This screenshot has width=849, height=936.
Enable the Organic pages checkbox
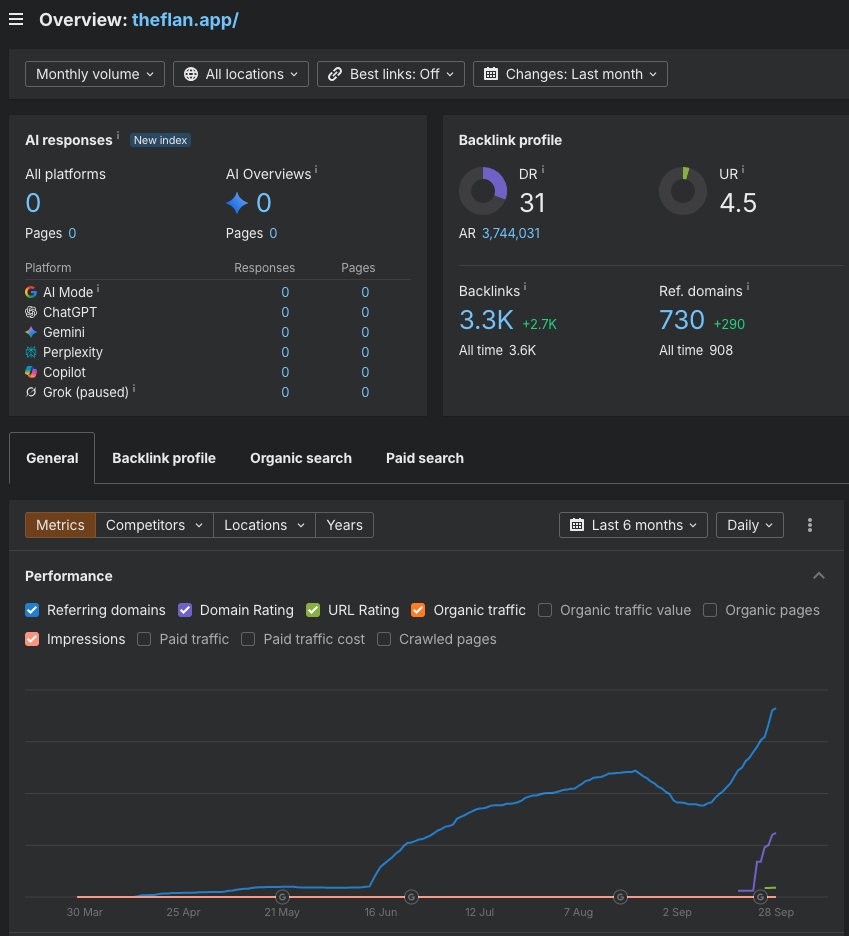coord(710,610)
